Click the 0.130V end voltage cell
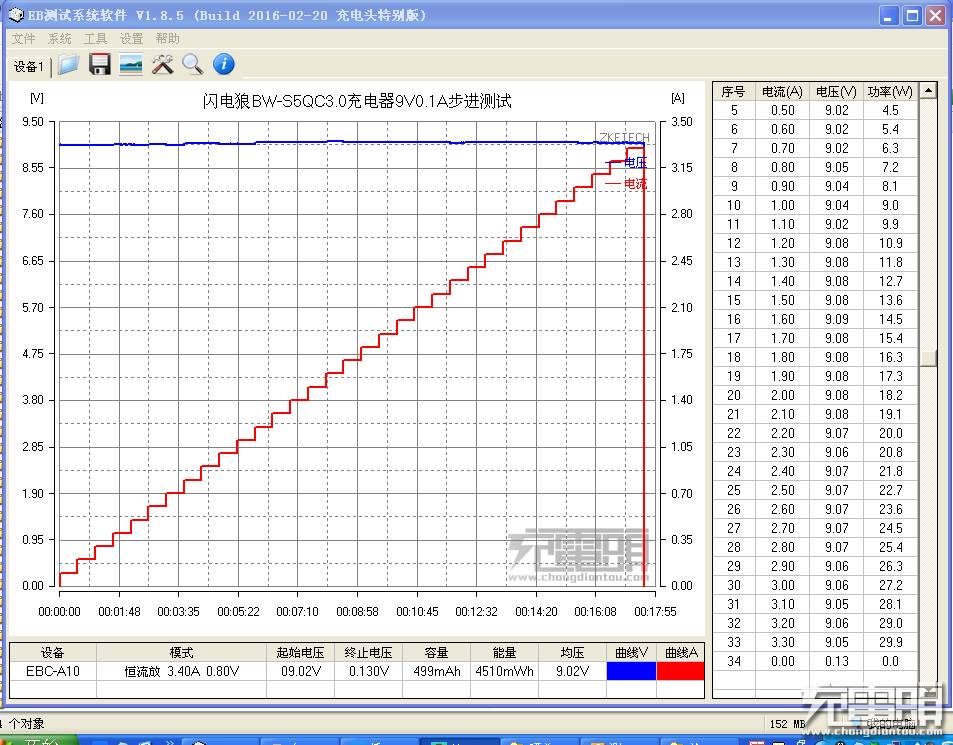This screenshot has width=953, height=745. [x=368, y=671]
